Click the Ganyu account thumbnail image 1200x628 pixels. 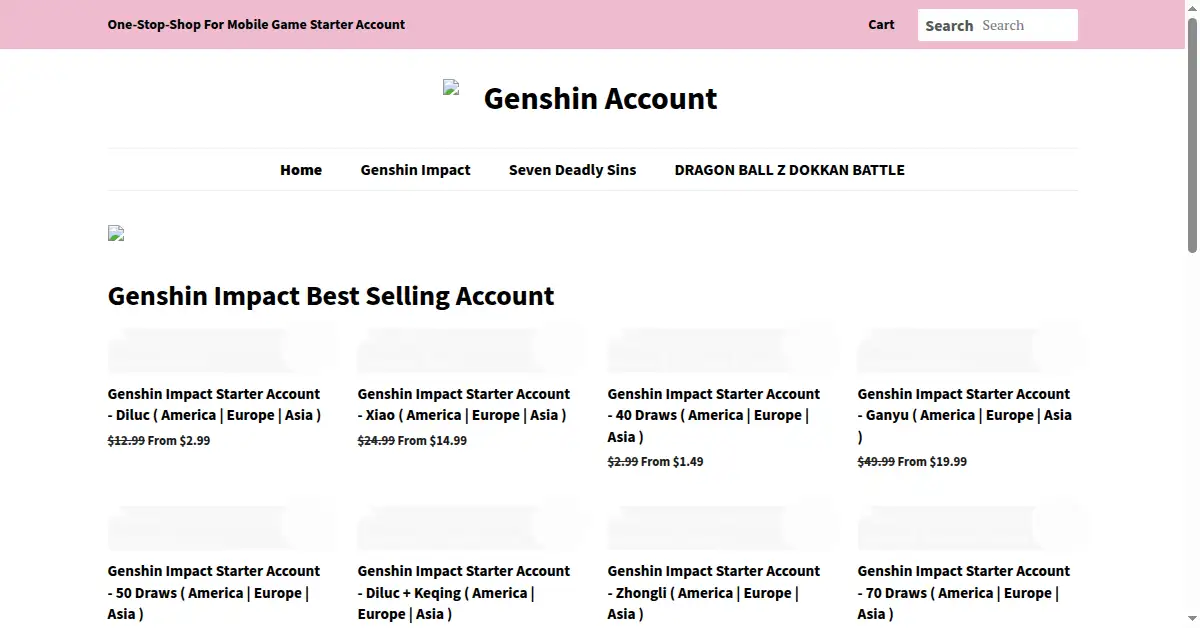[967, 350]
